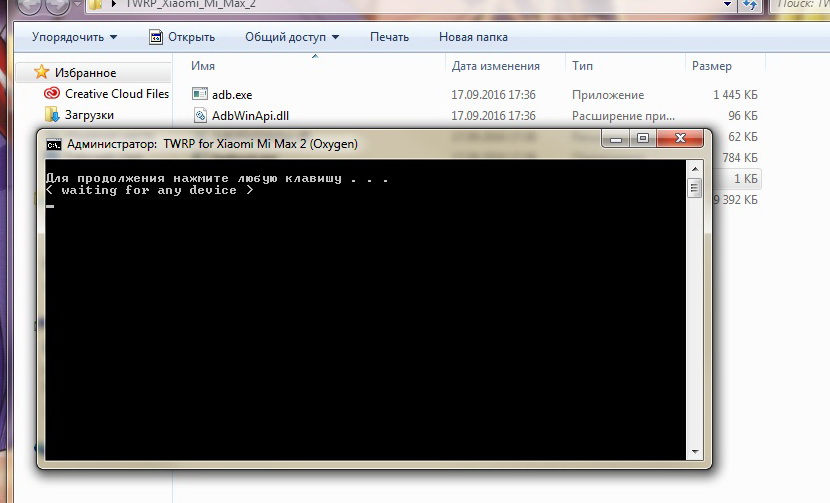Click the Creative Cloud Files icon
This screenshot has height=503, width=830.
pyautogui.click(x=52, y=94)
